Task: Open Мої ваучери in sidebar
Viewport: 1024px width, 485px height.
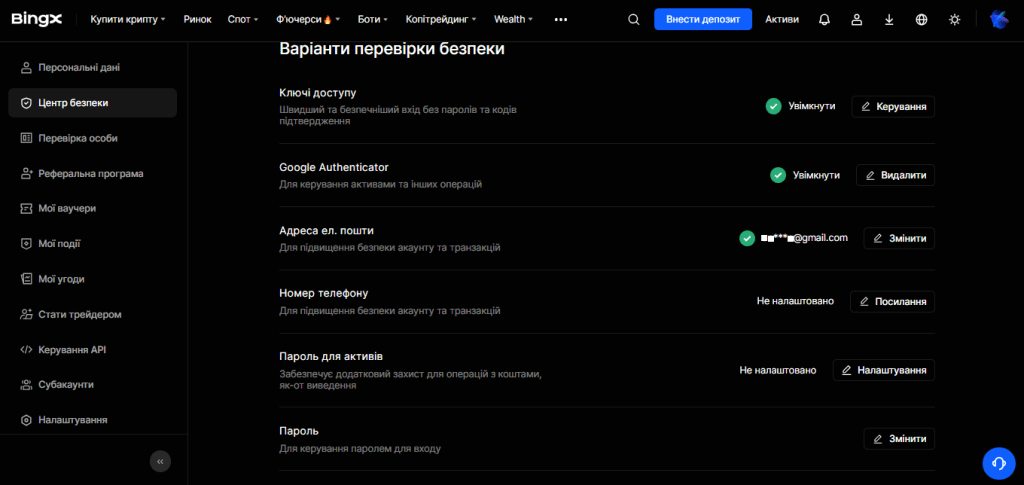Action: point(93,209)
